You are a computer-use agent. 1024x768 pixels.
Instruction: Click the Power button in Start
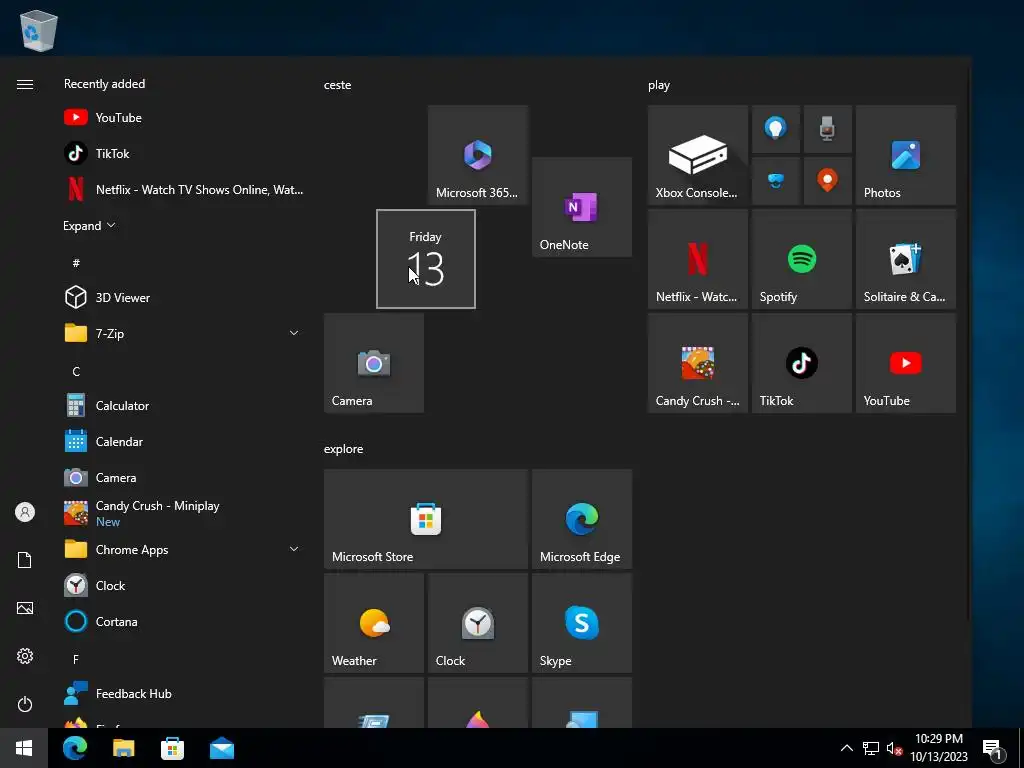click(25, 704)
